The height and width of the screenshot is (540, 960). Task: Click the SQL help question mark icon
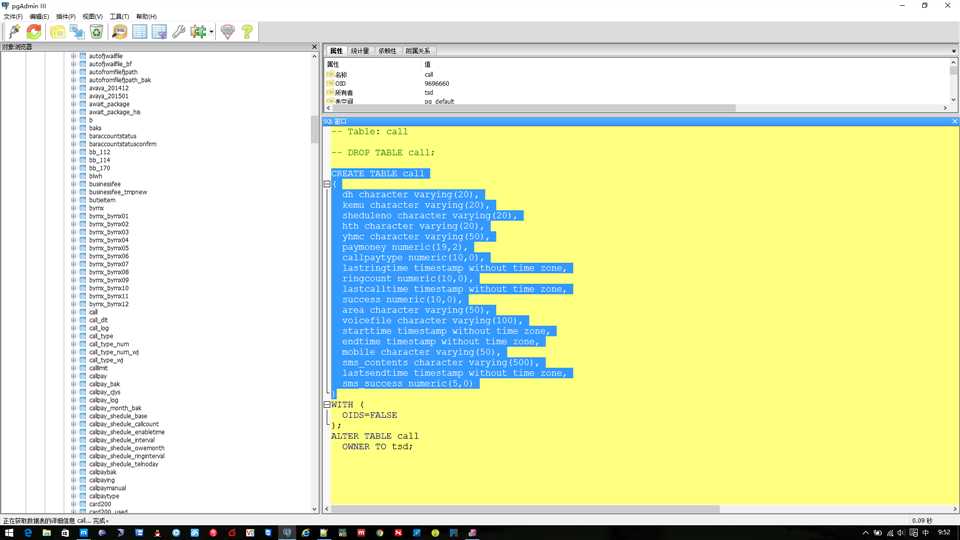pos(247,31)
